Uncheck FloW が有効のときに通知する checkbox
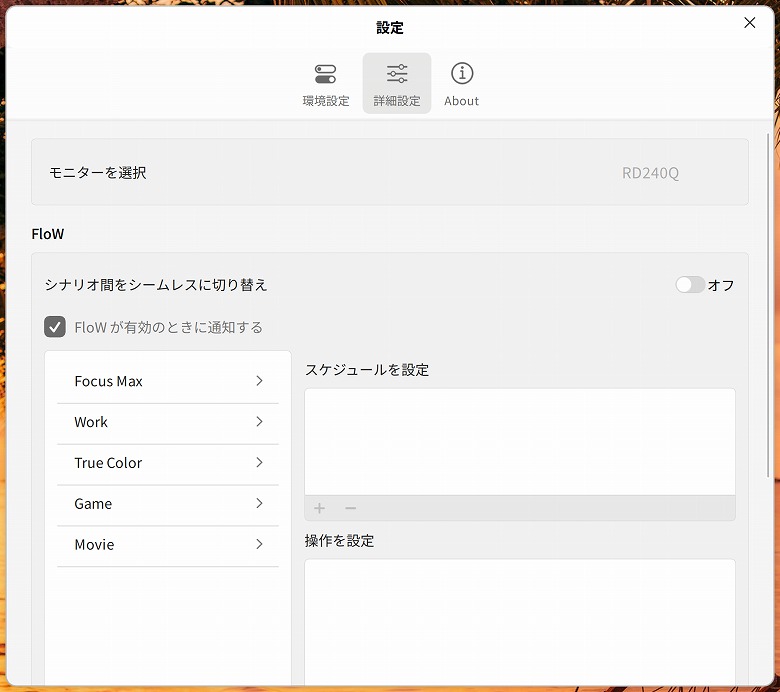 point(55,327)
